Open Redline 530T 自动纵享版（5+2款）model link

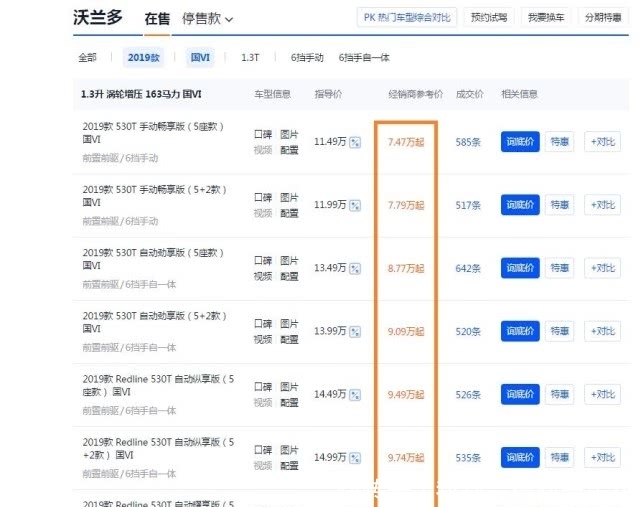(x=158, y=449)
